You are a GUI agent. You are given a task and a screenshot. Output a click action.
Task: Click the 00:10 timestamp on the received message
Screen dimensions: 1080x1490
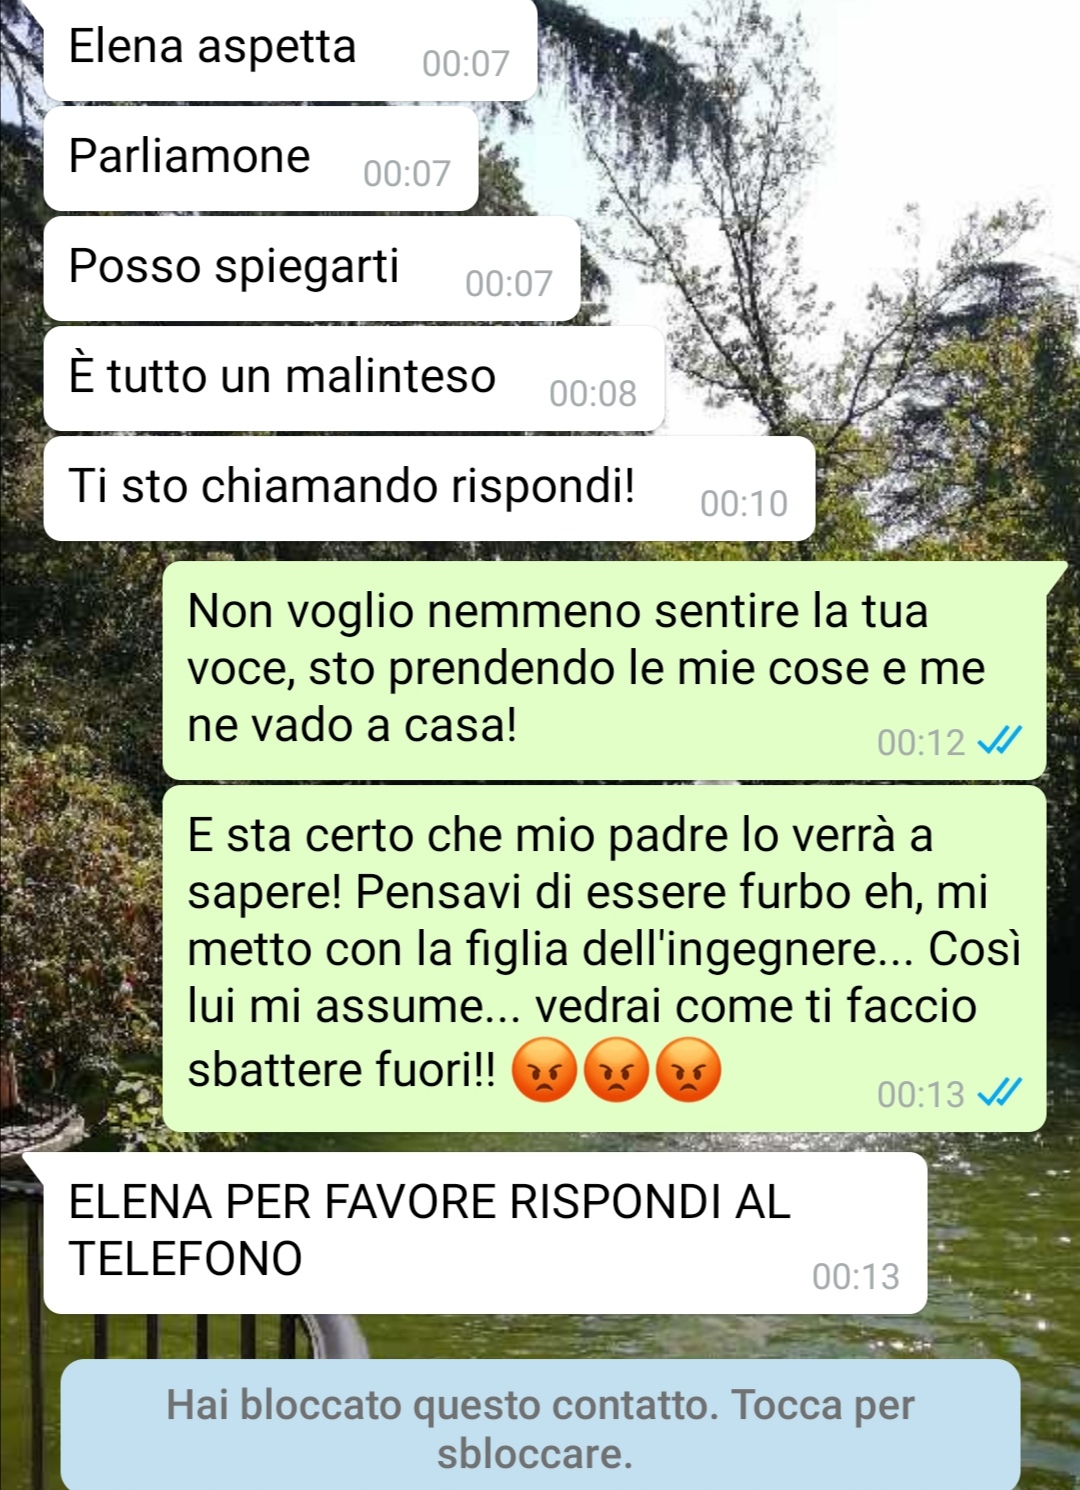744,503
